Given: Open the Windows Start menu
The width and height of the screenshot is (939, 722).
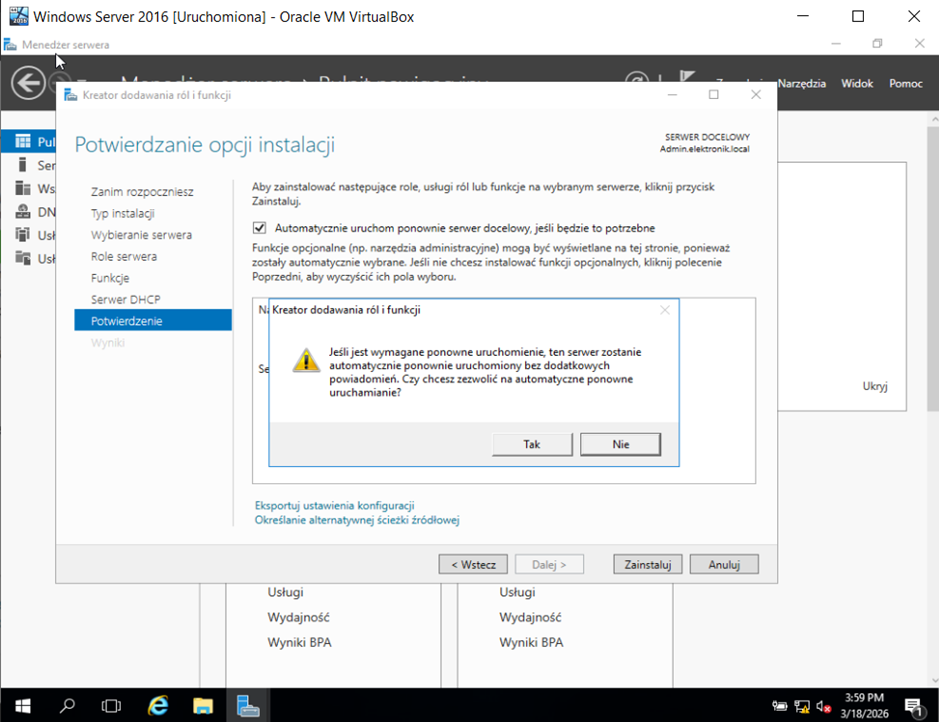Looking at the screenshot, I should (22, 705).
